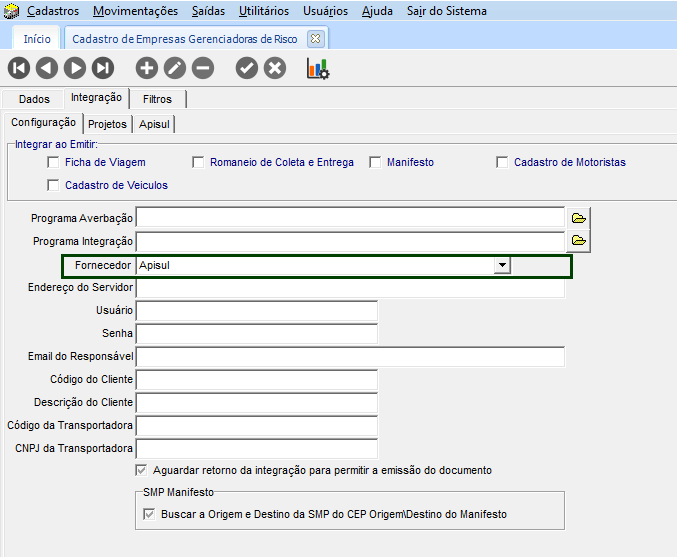Cancel changes with the X icon

coord(275,68)
